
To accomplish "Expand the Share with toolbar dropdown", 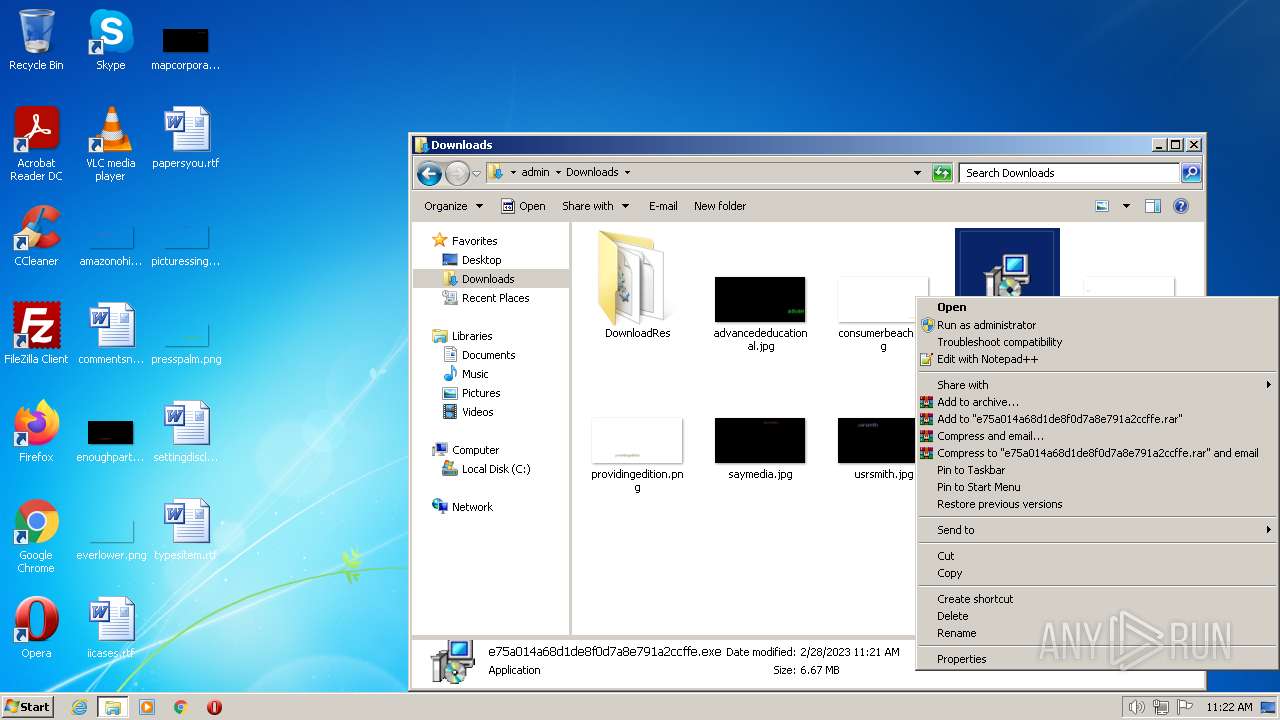I will tap(596, 206).
